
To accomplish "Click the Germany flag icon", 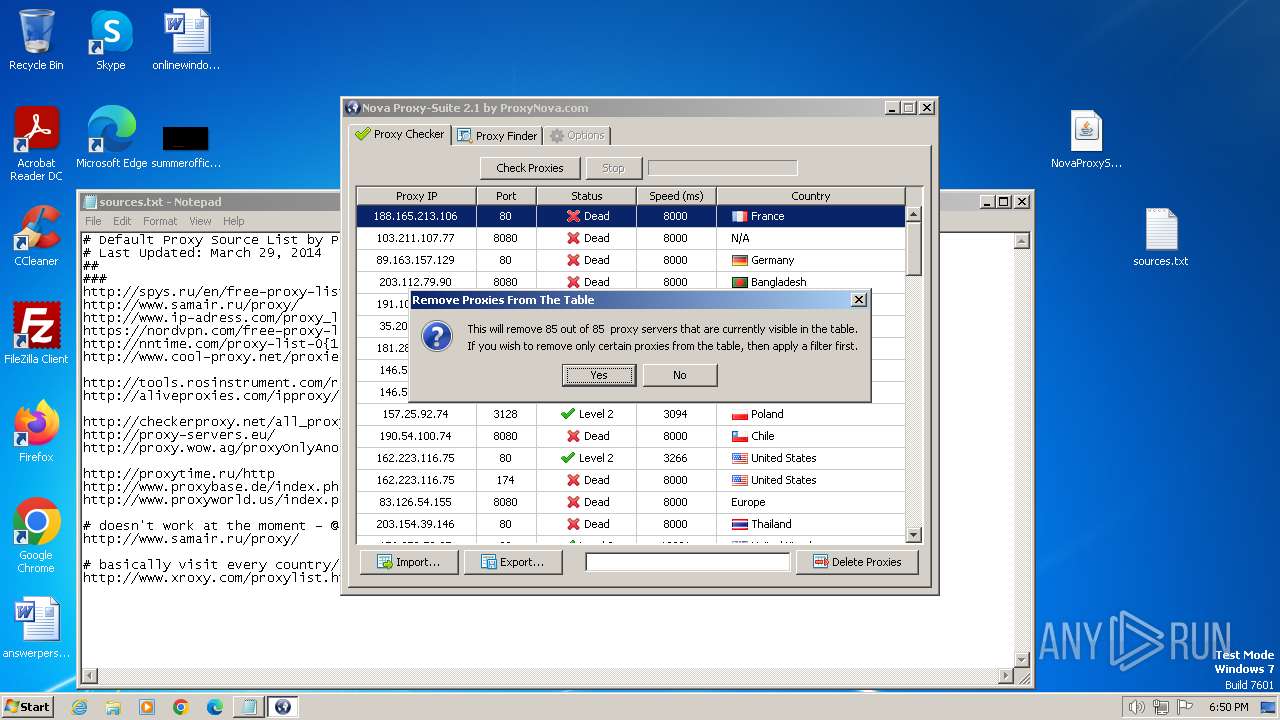I will (x=739, y=260).
